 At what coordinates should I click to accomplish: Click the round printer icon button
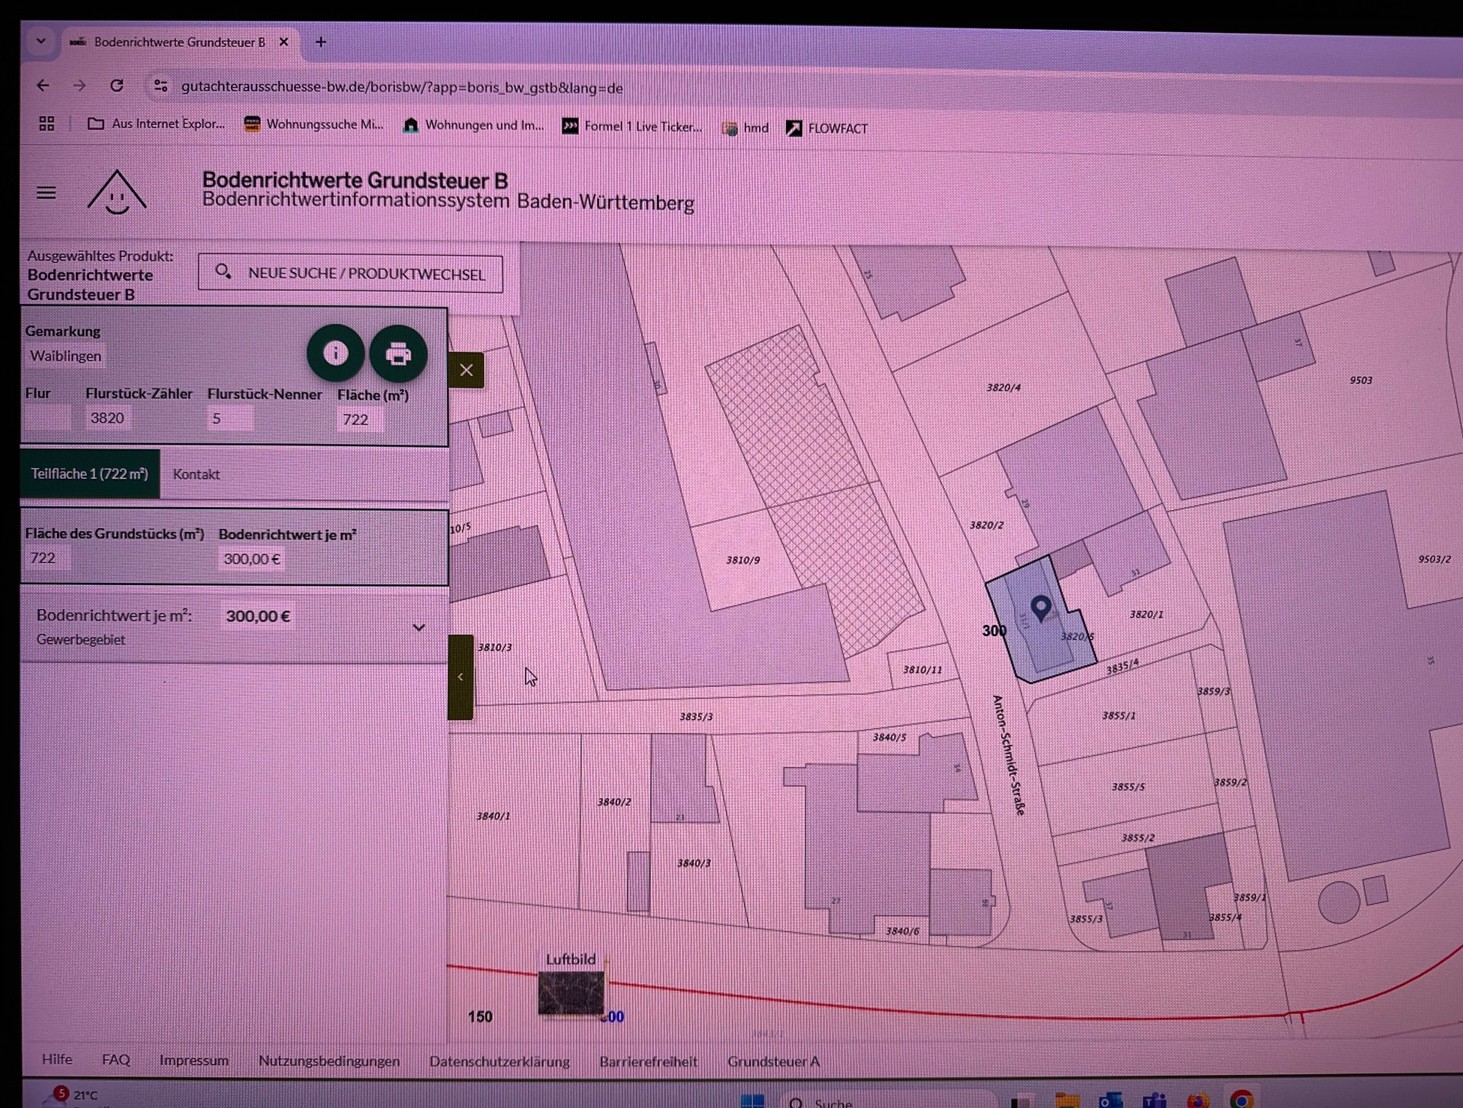click(x=398, y=354)
